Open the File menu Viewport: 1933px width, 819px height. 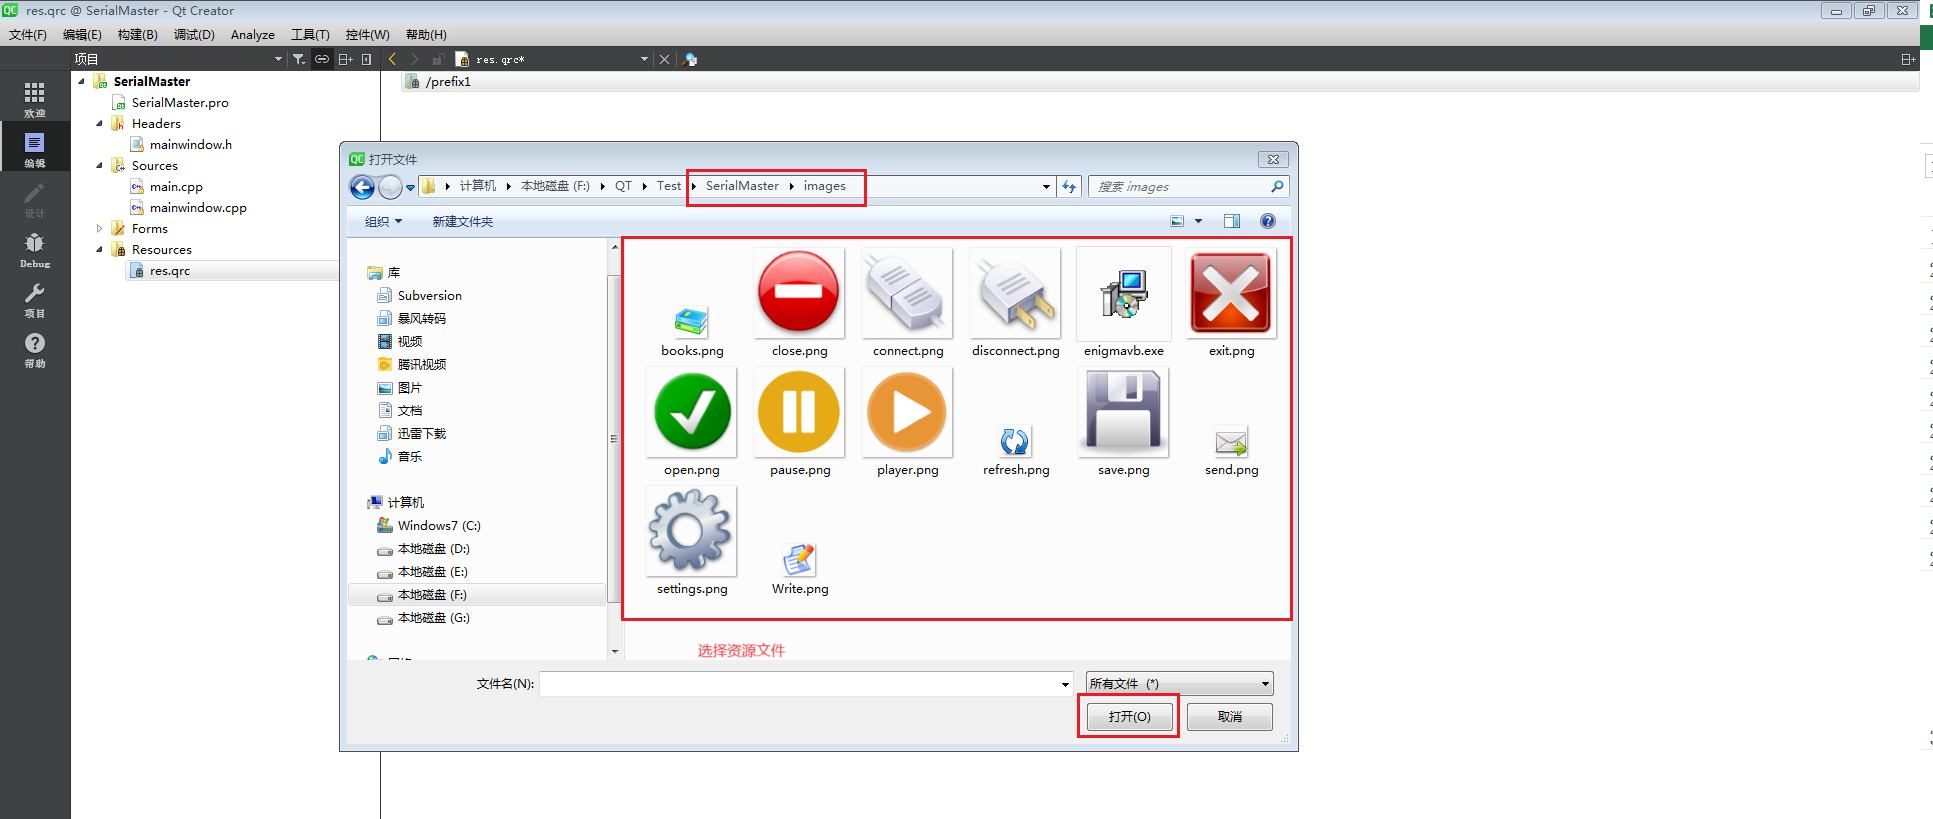(x=28, y=34)
